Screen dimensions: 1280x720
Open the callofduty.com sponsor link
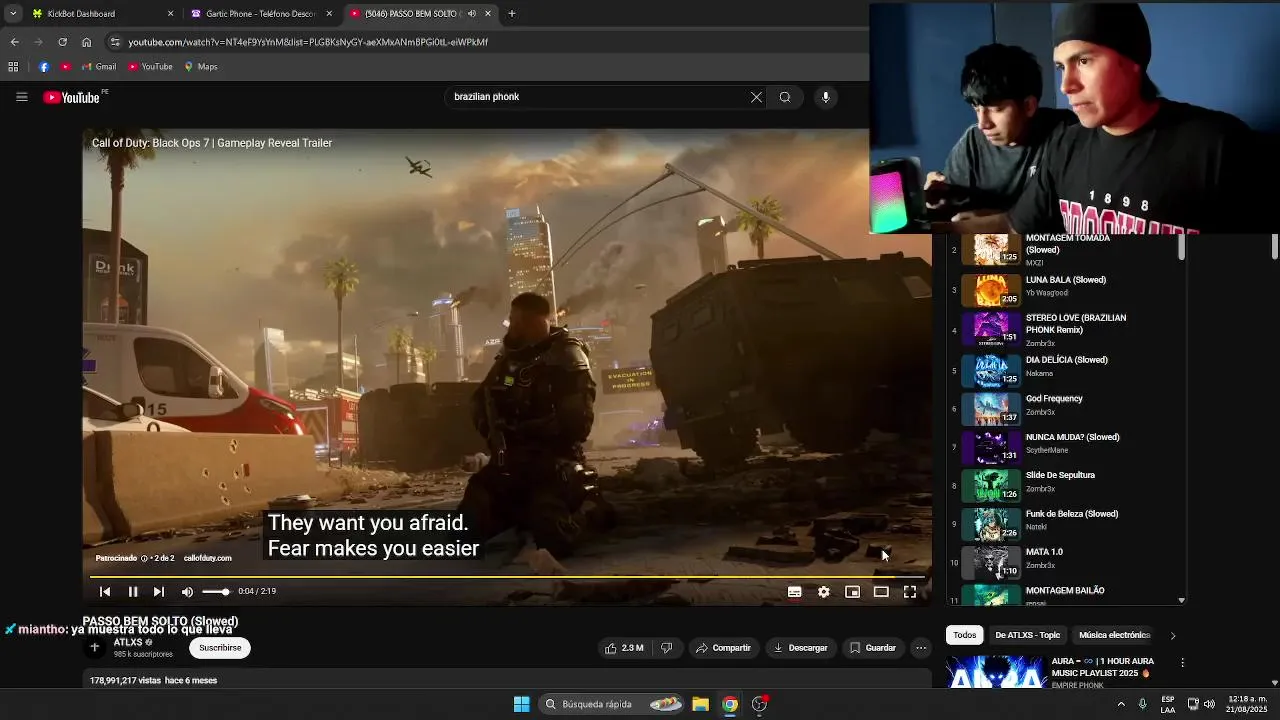coord(207,558)
